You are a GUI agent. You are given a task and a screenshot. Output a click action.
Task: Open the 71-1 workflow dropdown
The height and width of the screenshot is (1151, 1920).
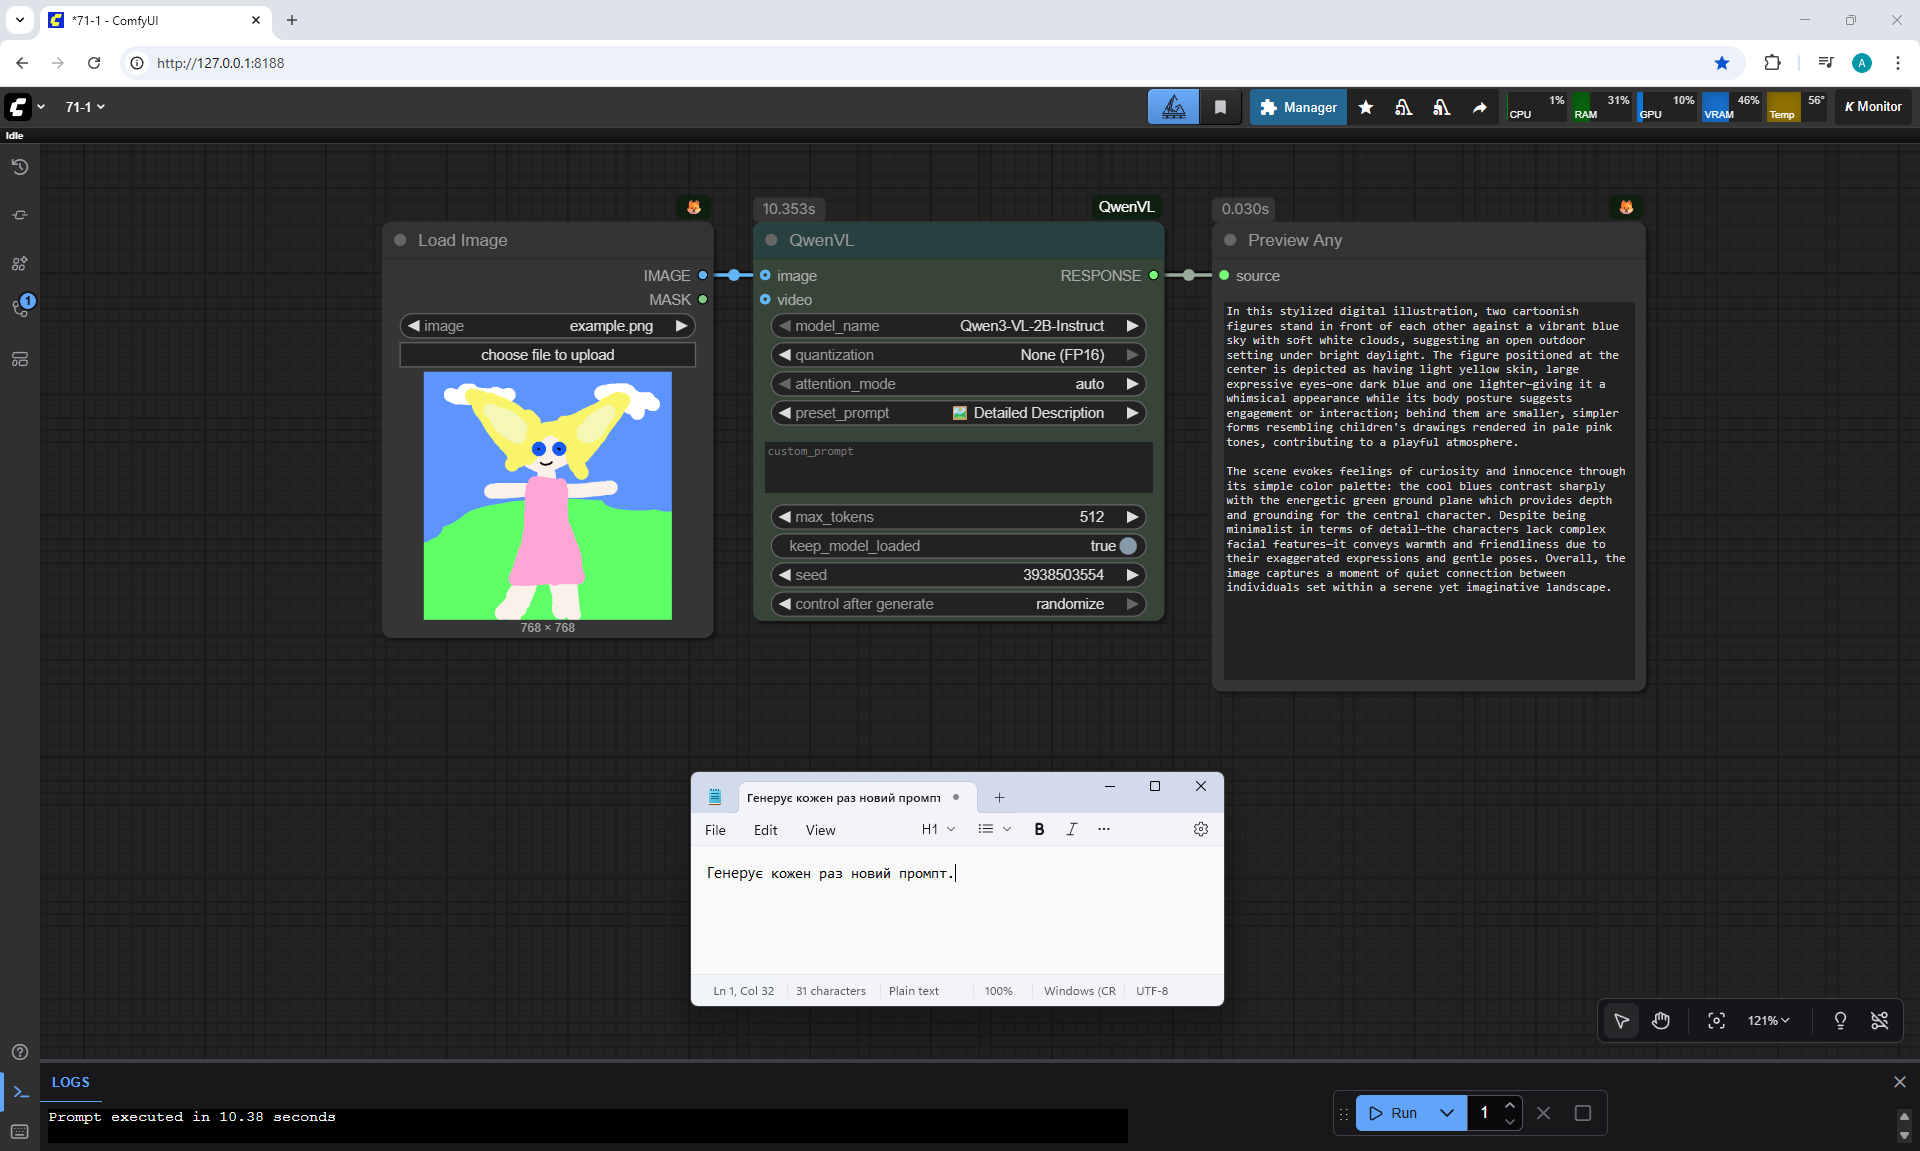click(x=85, y=107)
